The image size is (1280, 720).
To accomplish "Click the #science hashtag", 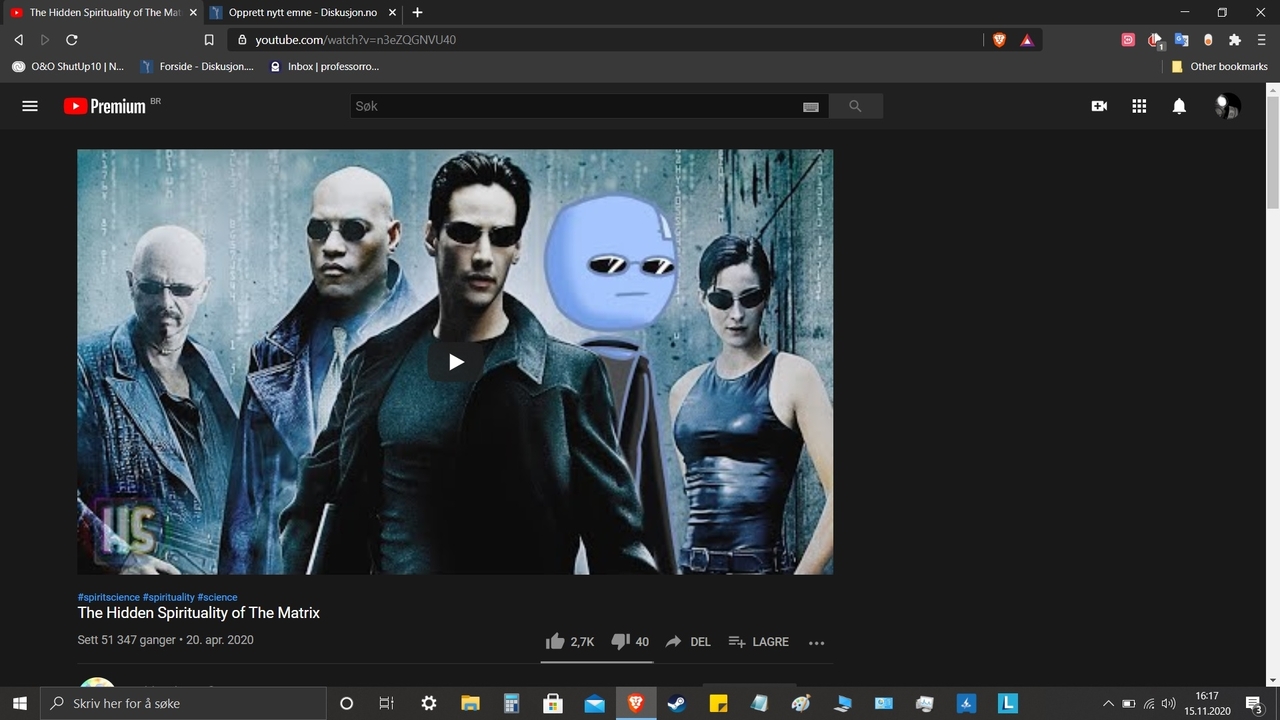I will pos(218,597).
